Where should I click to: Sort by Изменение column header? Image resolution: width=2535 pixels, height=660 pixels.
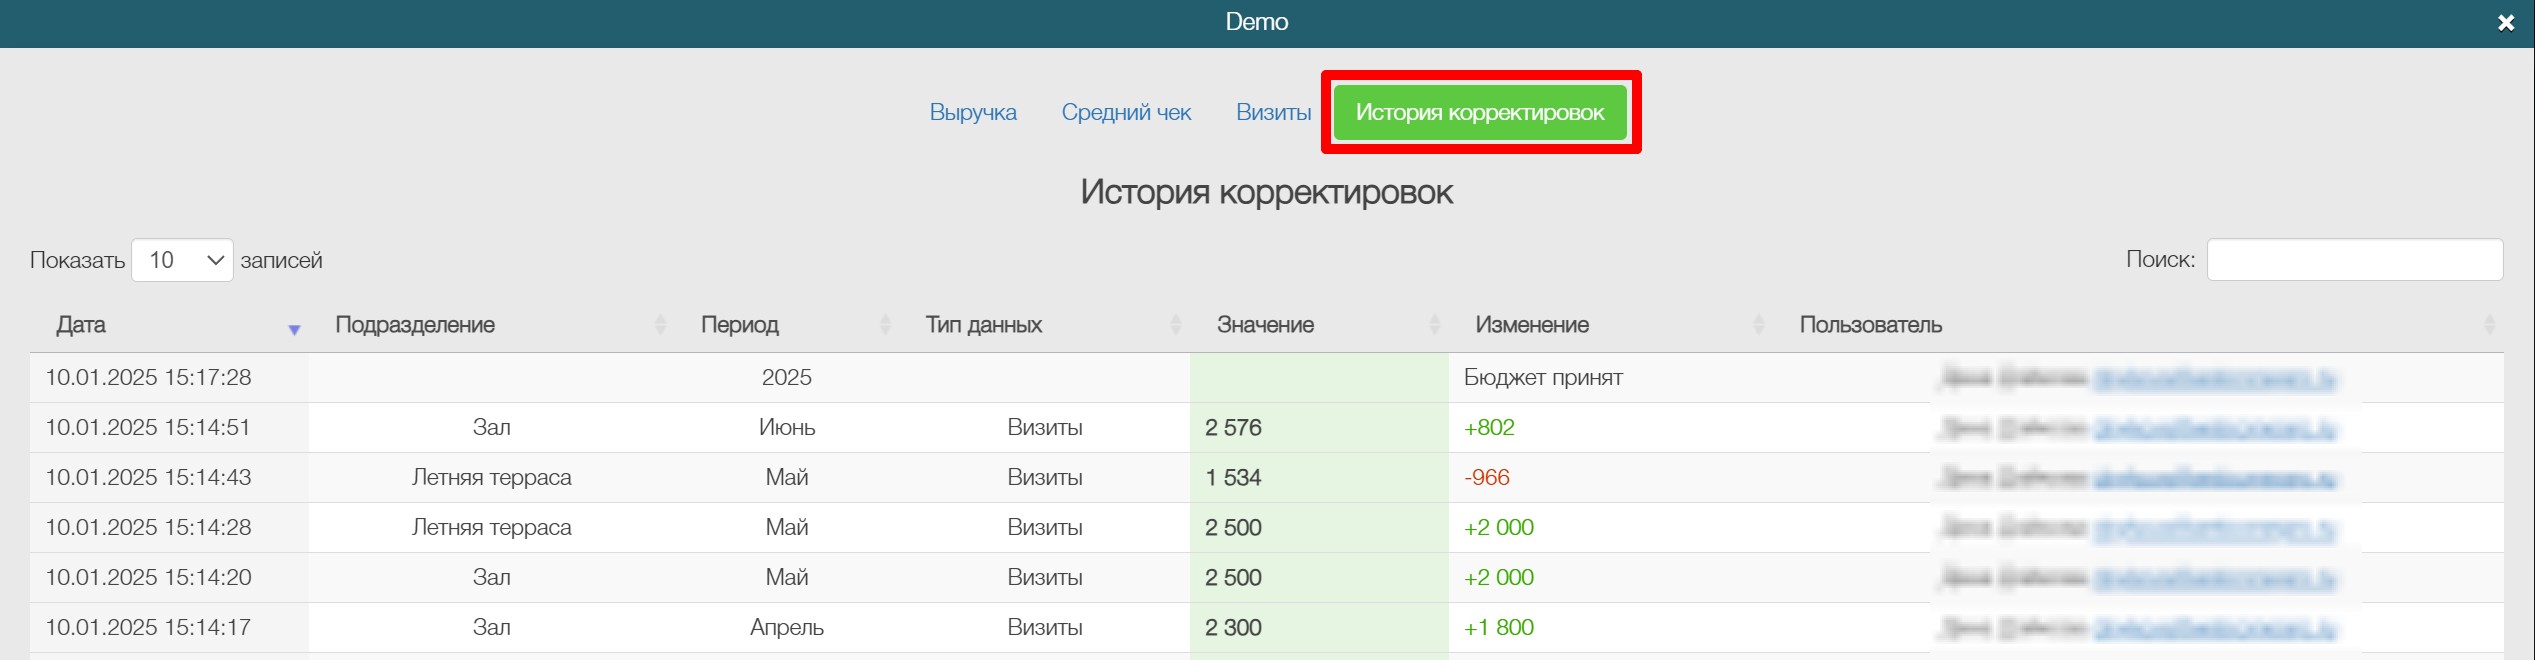tap(1531, 325)
